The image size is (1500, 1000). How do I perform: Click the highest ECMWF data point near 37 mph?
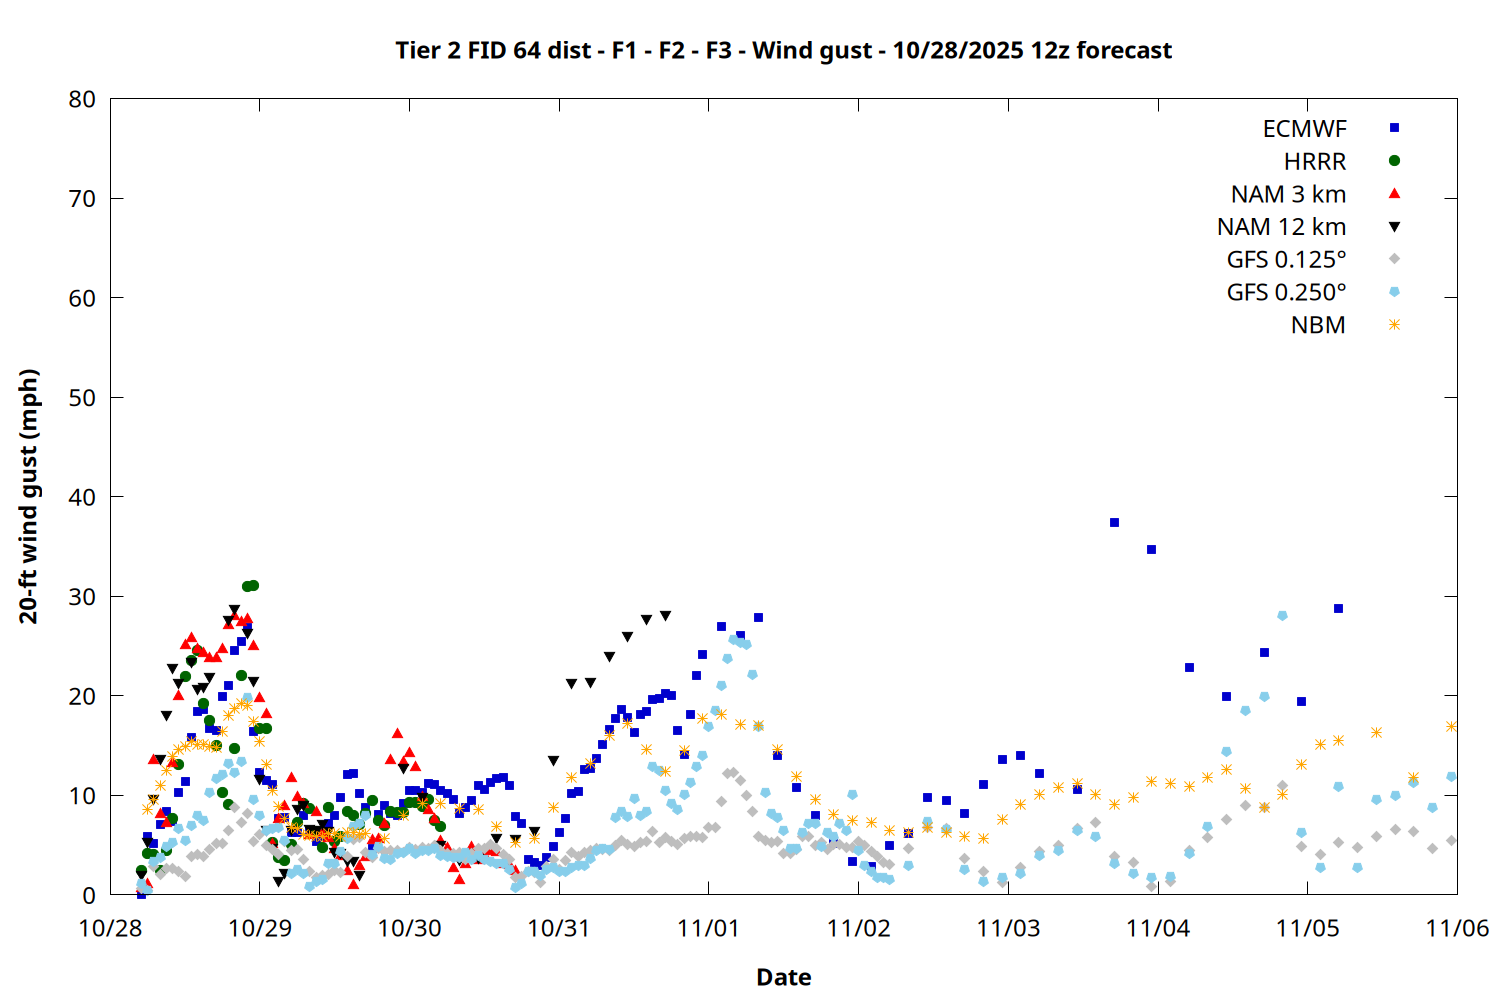tap(1114, 523)
